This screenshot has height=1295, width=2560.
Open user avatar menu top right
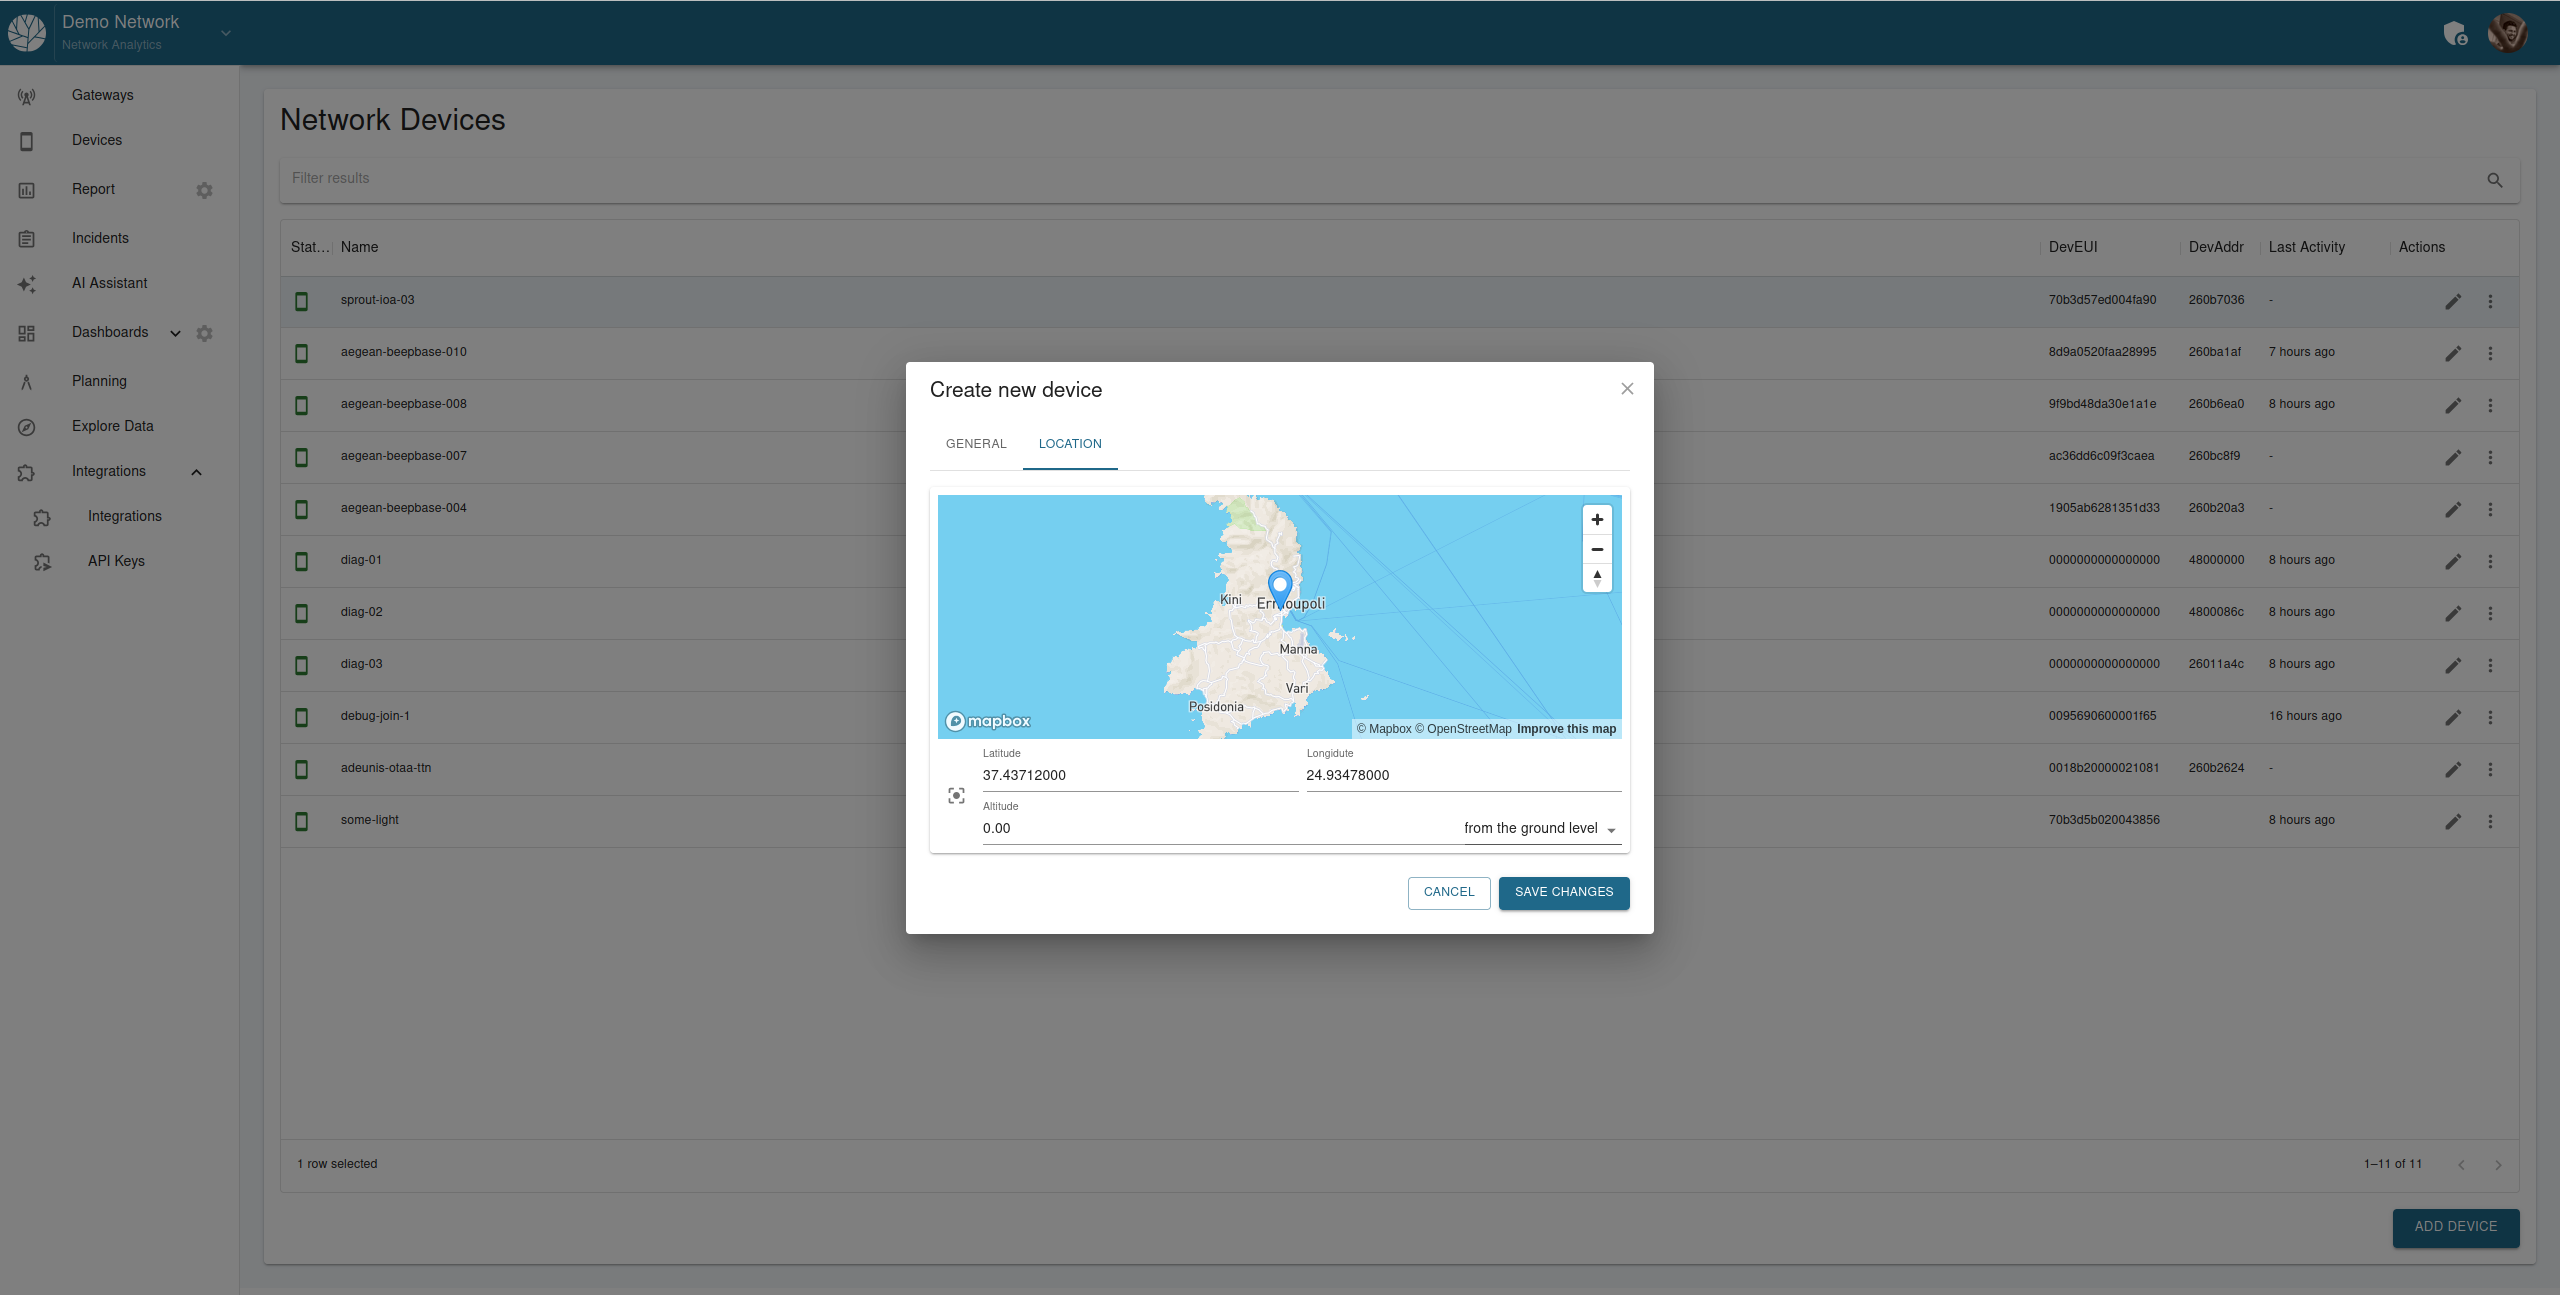[2507, 33]
